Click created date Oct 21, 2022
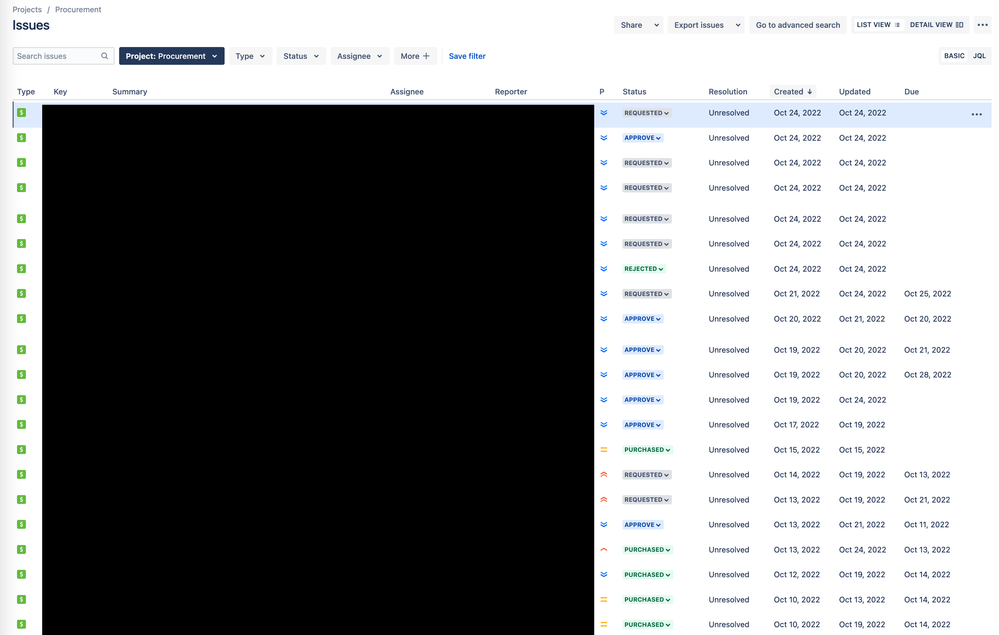The image size is (999, 635). (796, 294)
